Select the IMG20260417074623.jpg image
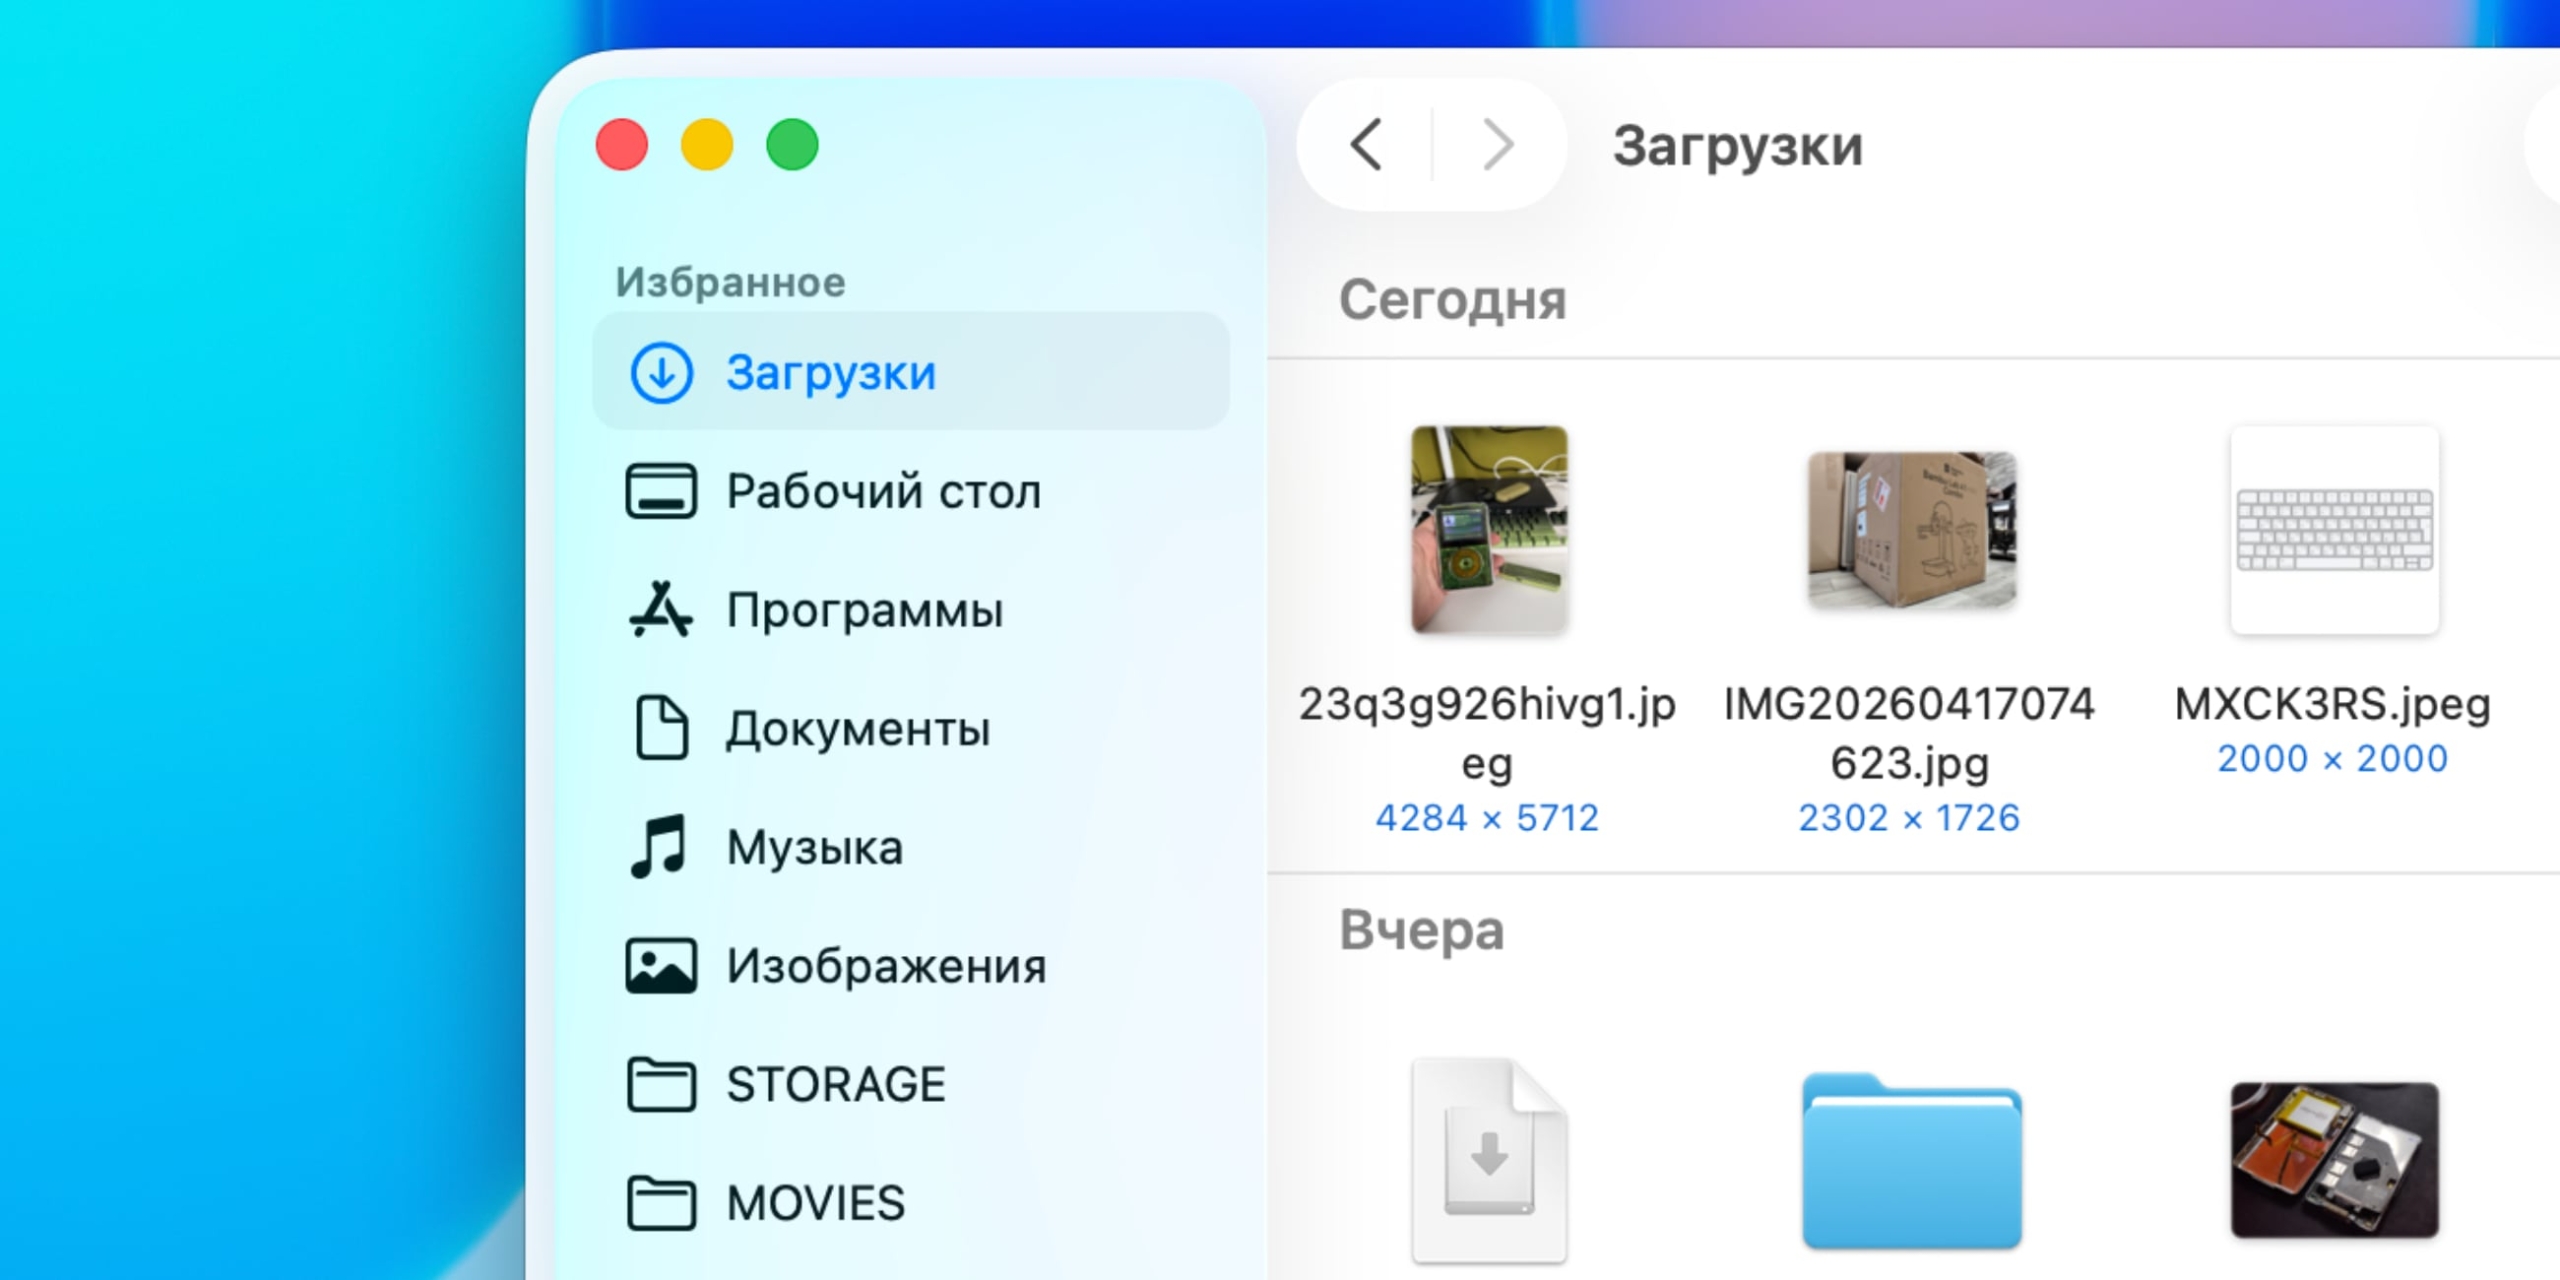 pyautogui.click(x=1912, y=533)
